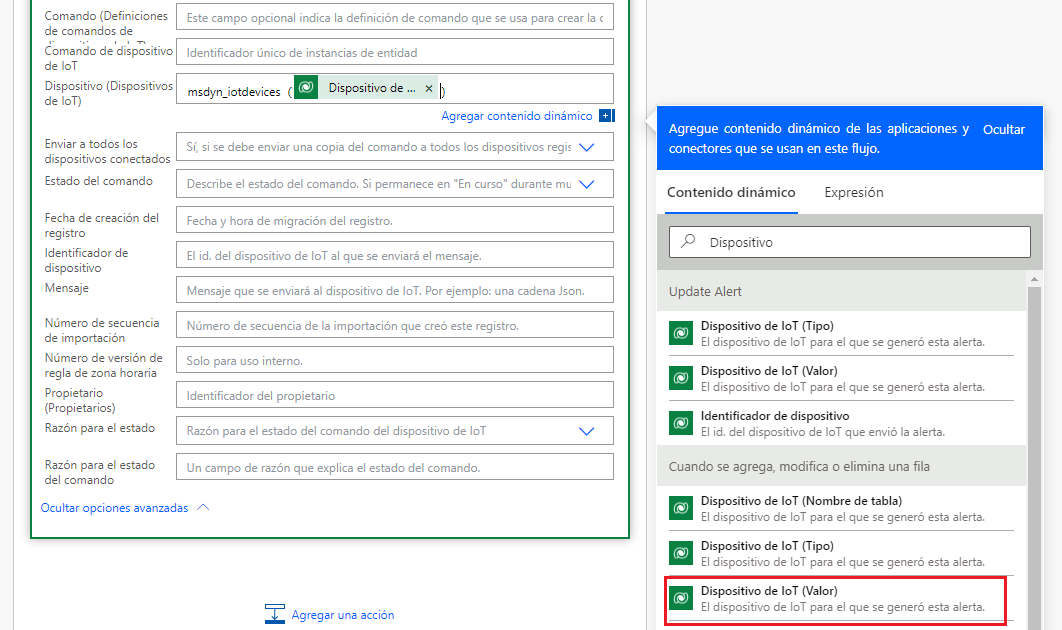The width and height of the screenshot is (1062, 630).
Task: Click icon of highlighted Dispositivo de IoT (Valor)
Action: pyautogui.click(x=681, y=598)
